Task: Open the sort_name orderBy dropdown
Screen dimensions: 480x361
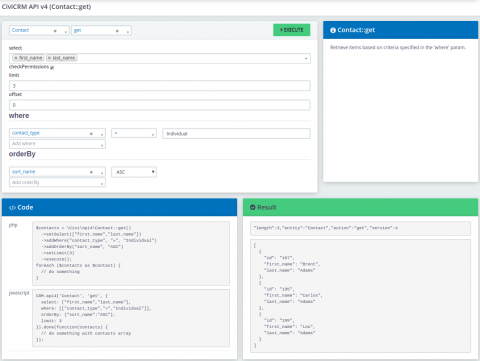Action: [102, 173]
